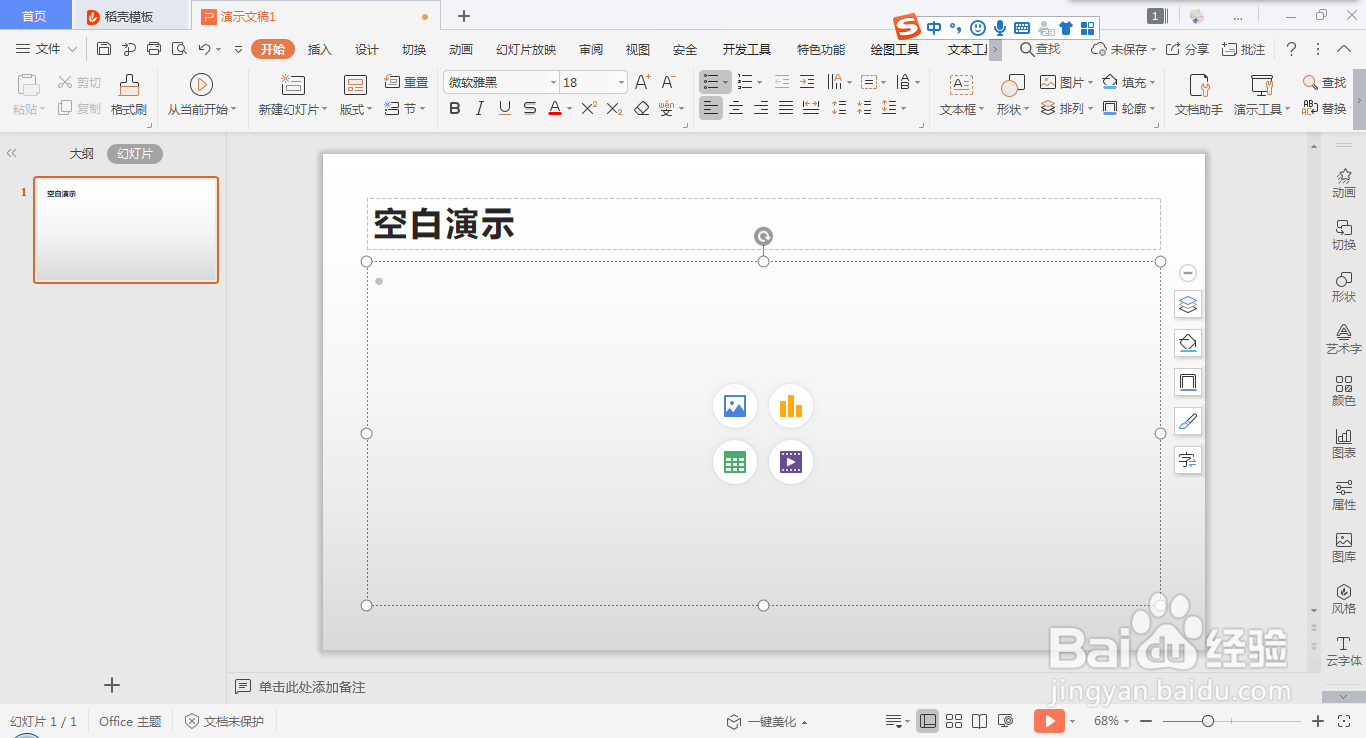The height and width of the screenshot is (738, 1366).
Task: Toggle bold formatting
Action: click(456, 108)
